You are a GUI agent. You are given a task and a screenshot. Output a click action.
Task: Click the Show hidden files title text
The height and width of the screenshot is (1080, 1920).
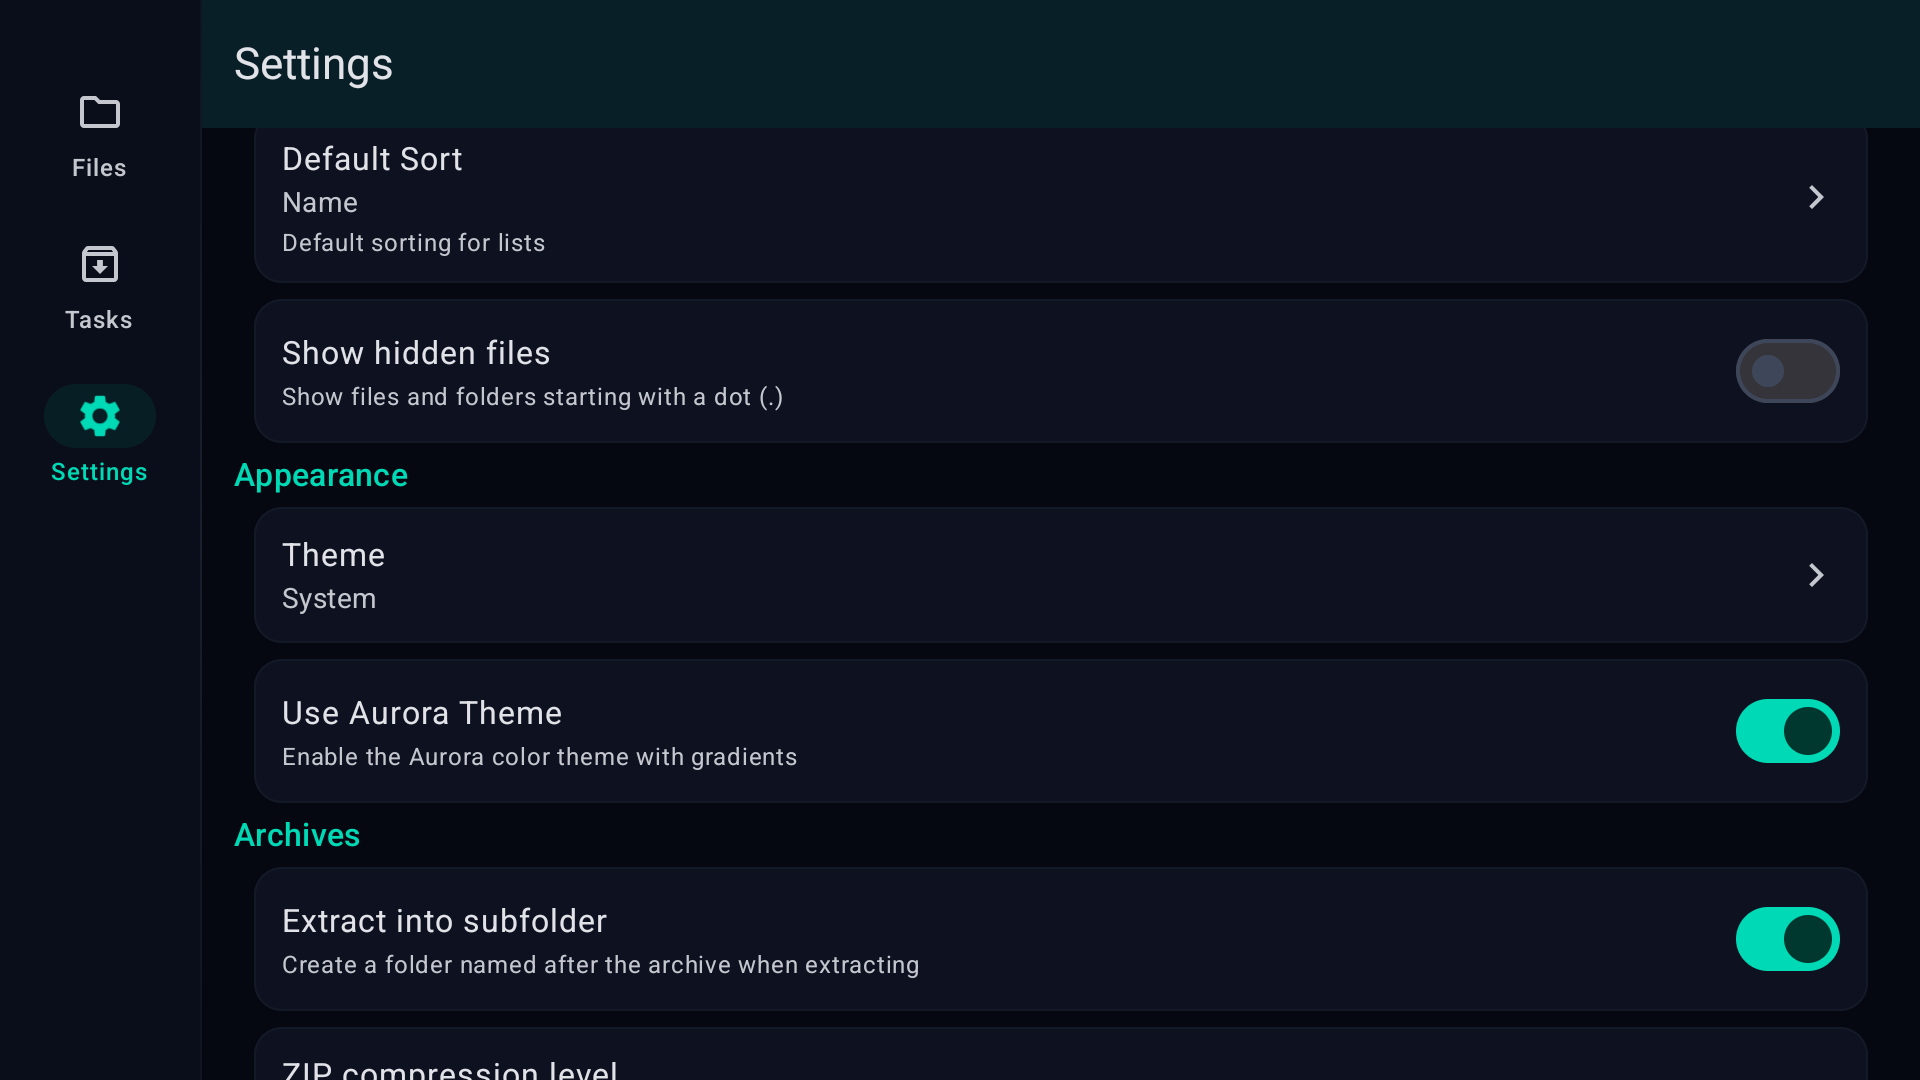point(416,353)
